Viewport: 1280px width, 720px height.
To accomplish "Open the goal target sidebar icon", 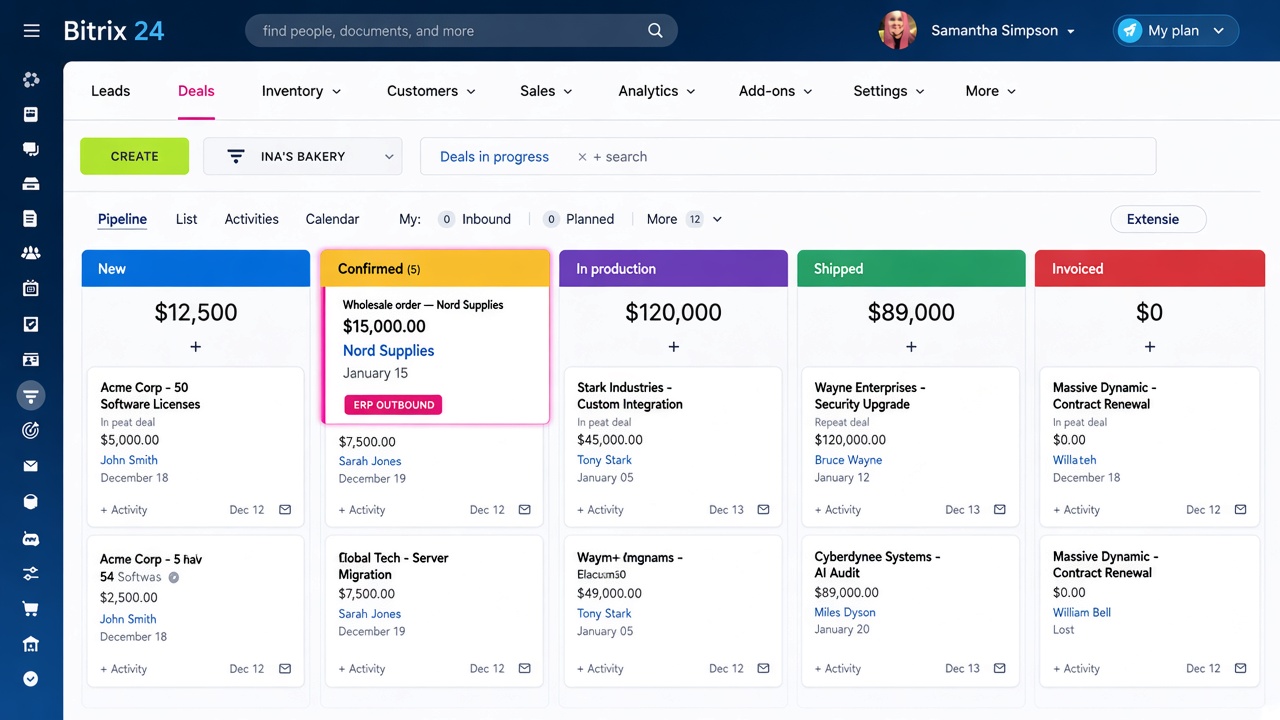I will point(31,430).
